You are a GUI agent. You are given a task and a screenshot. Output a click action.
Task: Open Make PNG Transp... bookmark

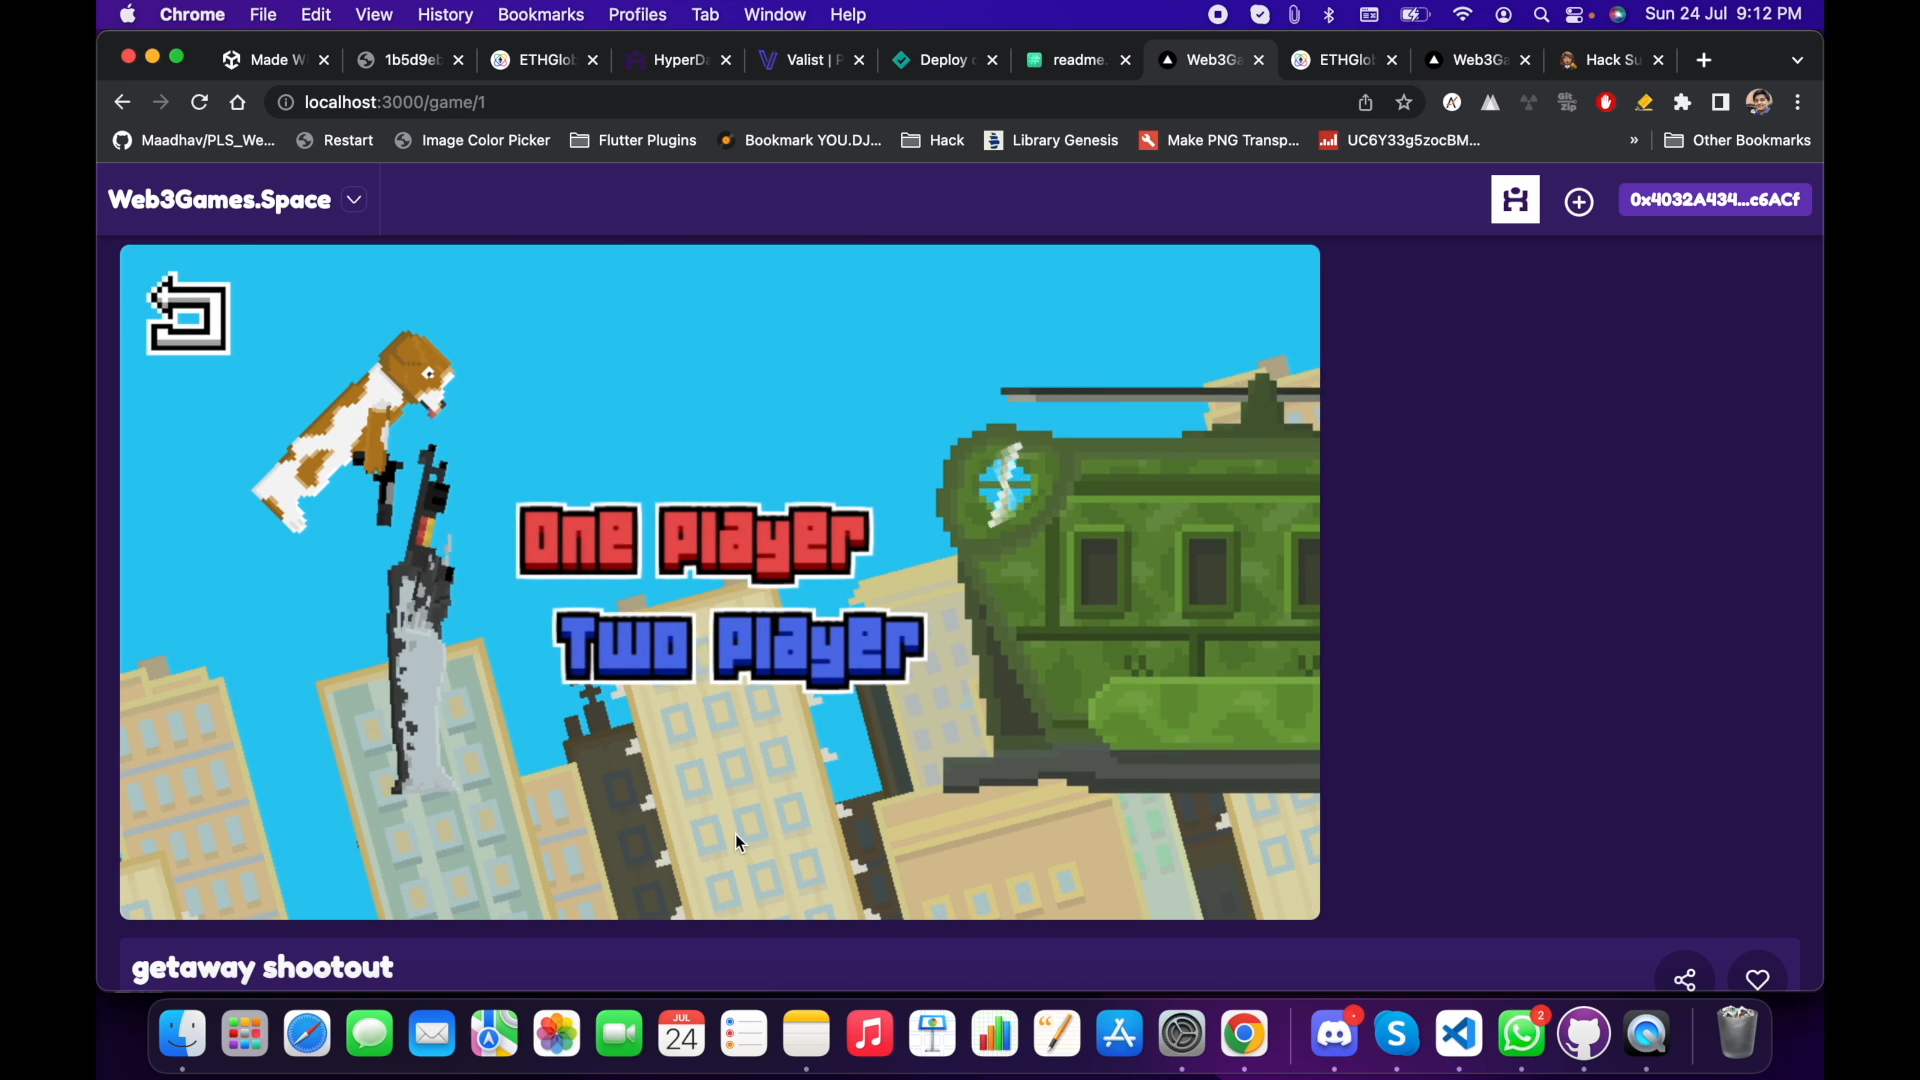click(x=1219, y=141)
